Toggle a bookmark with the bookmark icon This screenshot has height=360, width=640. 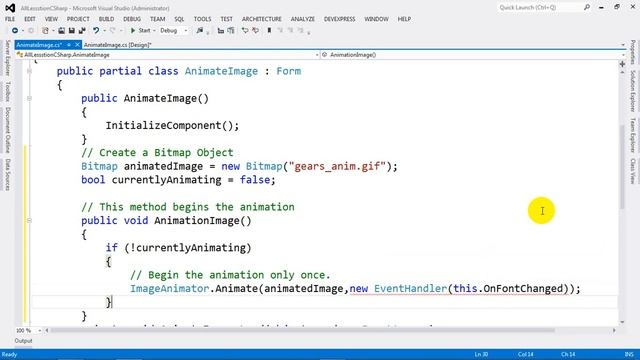tap(269, 31)
